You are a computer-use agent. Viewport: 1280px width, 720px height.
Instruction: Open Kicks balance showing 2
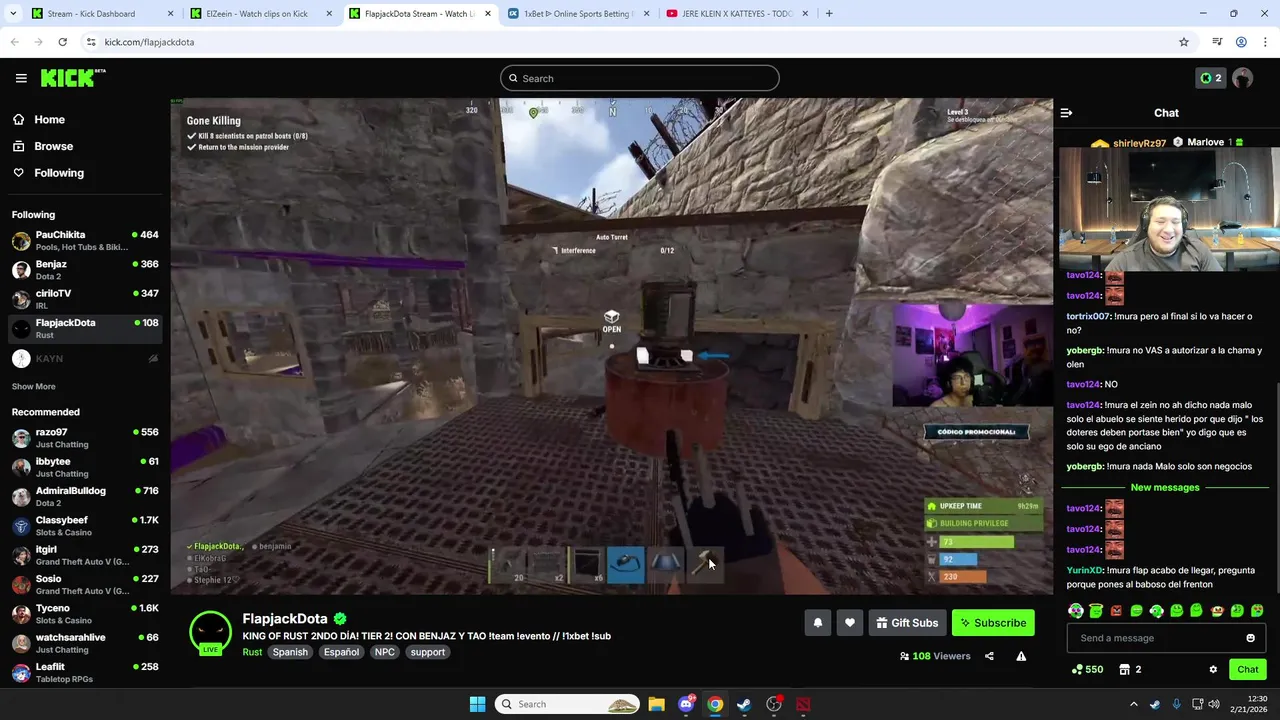tap(1211, 78)
